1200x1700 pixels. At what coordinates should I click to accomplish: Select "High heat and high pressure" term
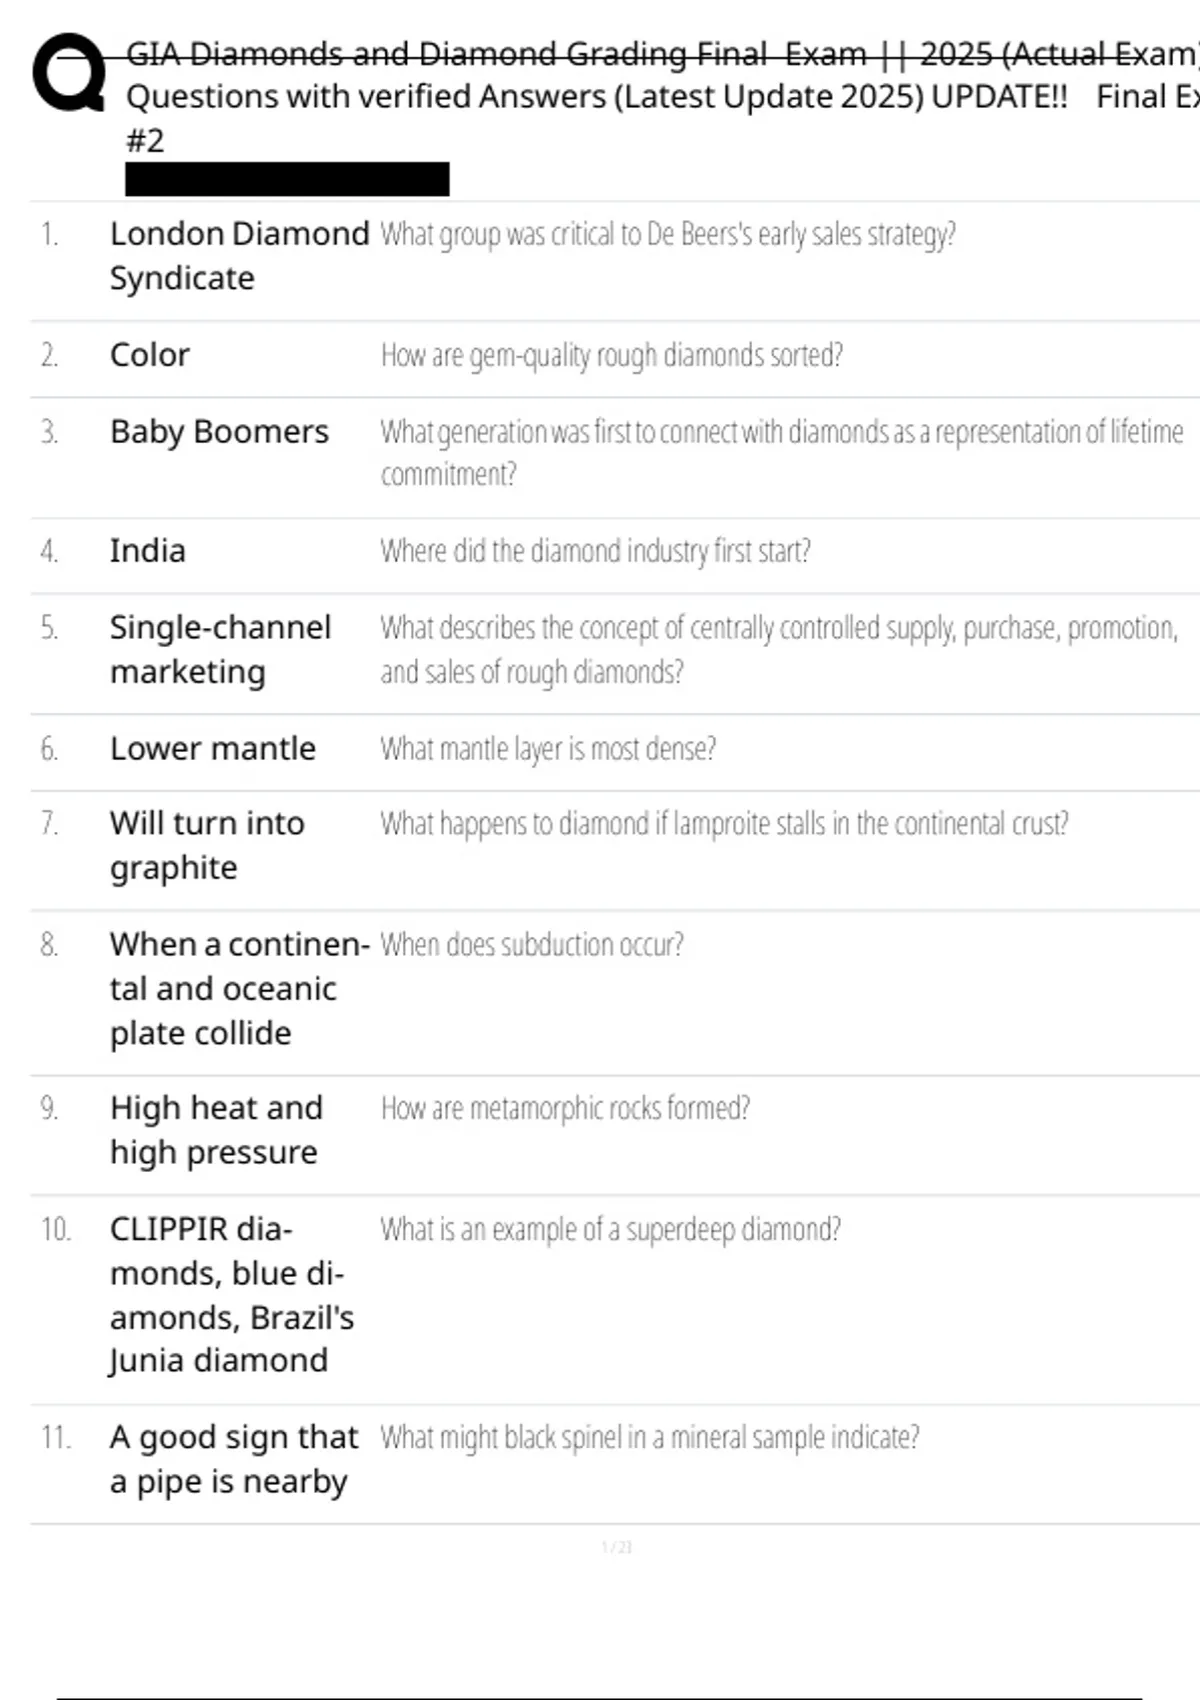216,1130
